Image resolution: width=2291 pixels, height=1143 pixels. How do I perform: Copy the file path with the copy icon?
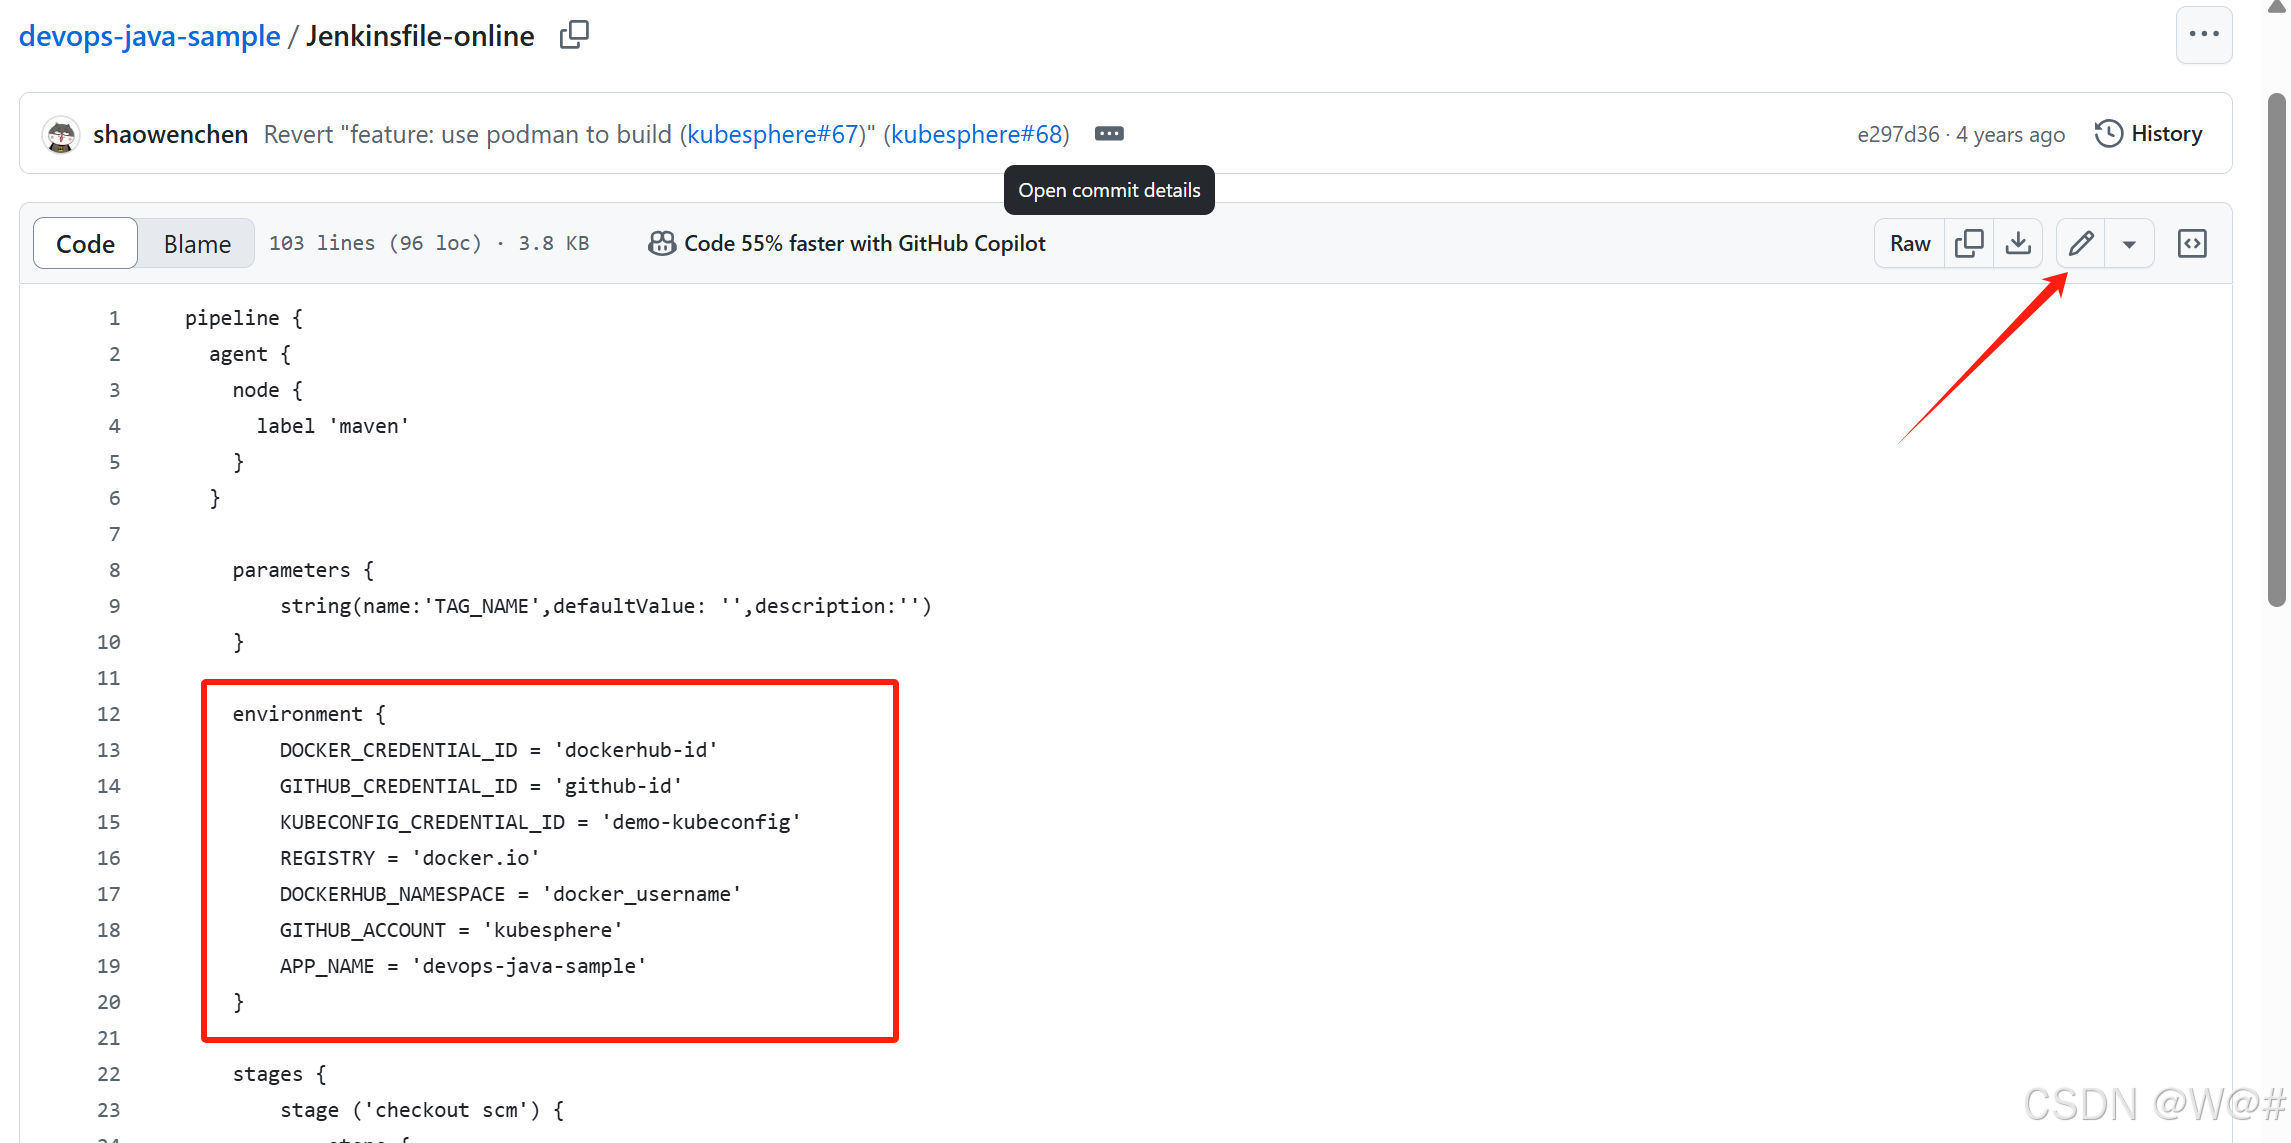point(574,35)
